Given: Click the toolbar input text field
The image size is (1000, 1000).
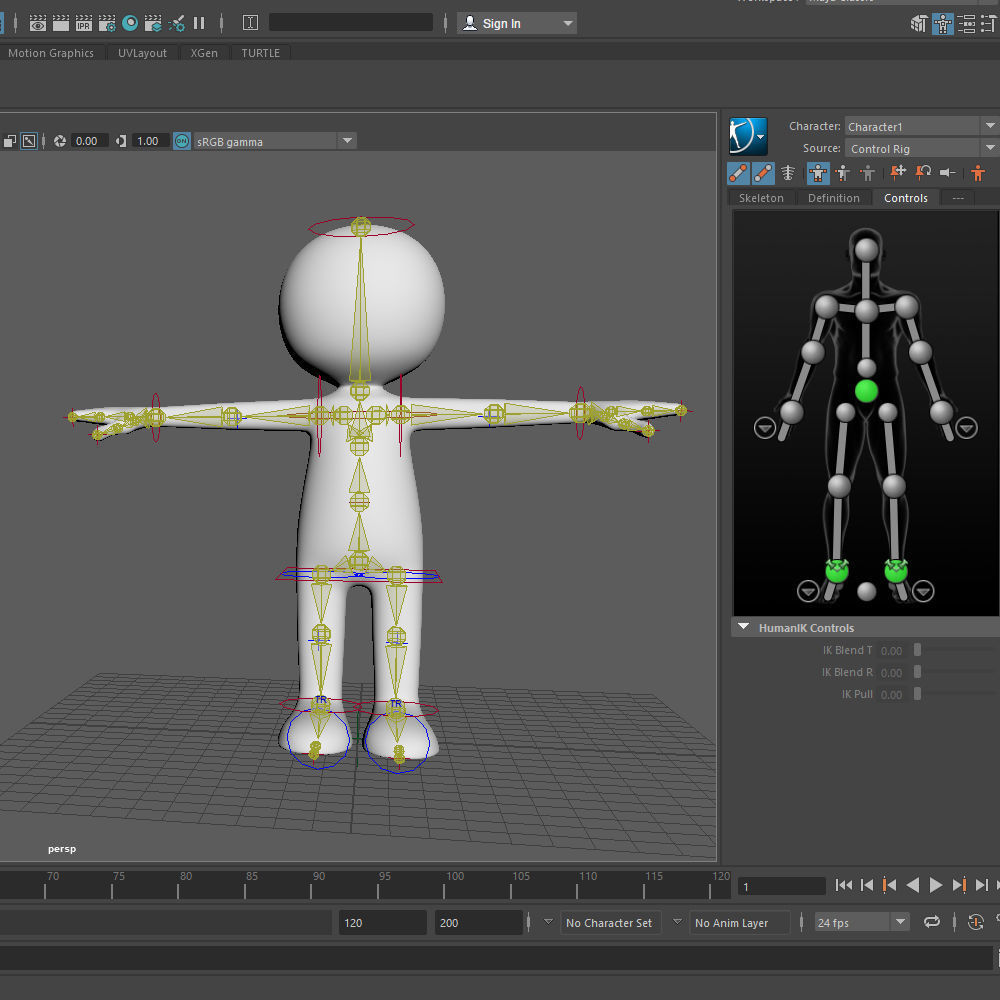Looking at the screenshot, I should pos(351,23).
